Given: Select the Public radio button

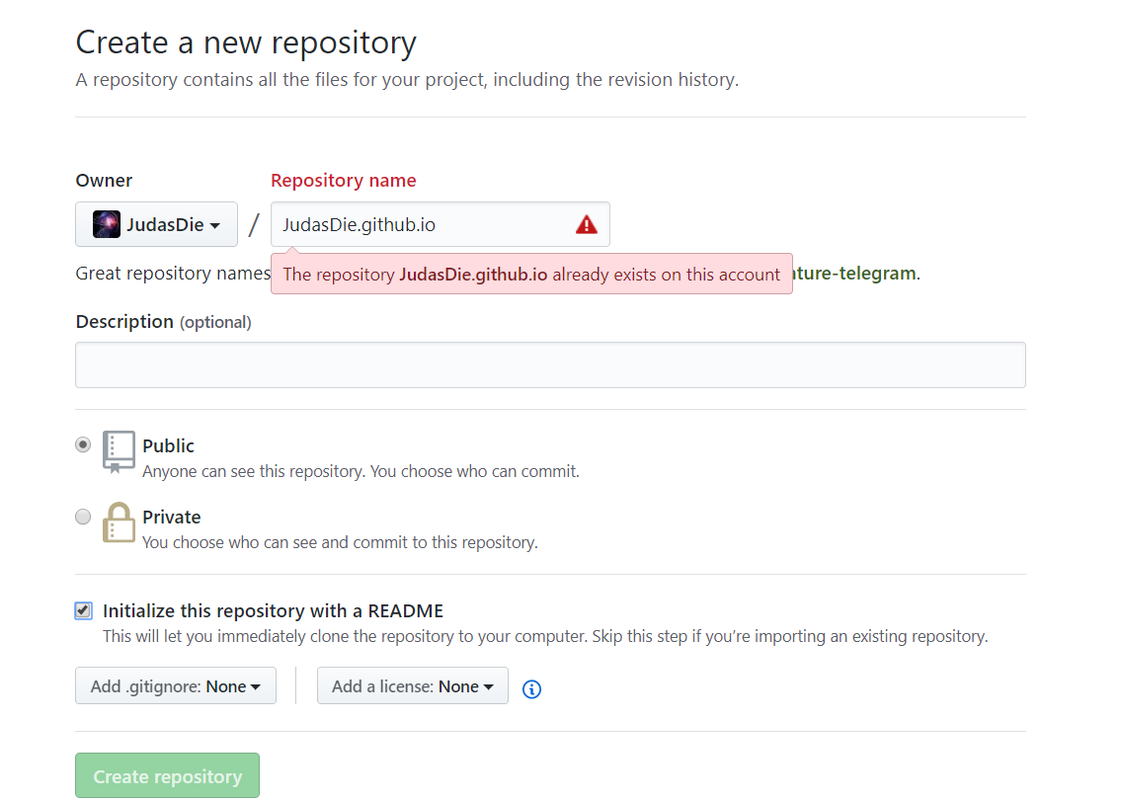Looking at the screenshot, I should [83, 445].
